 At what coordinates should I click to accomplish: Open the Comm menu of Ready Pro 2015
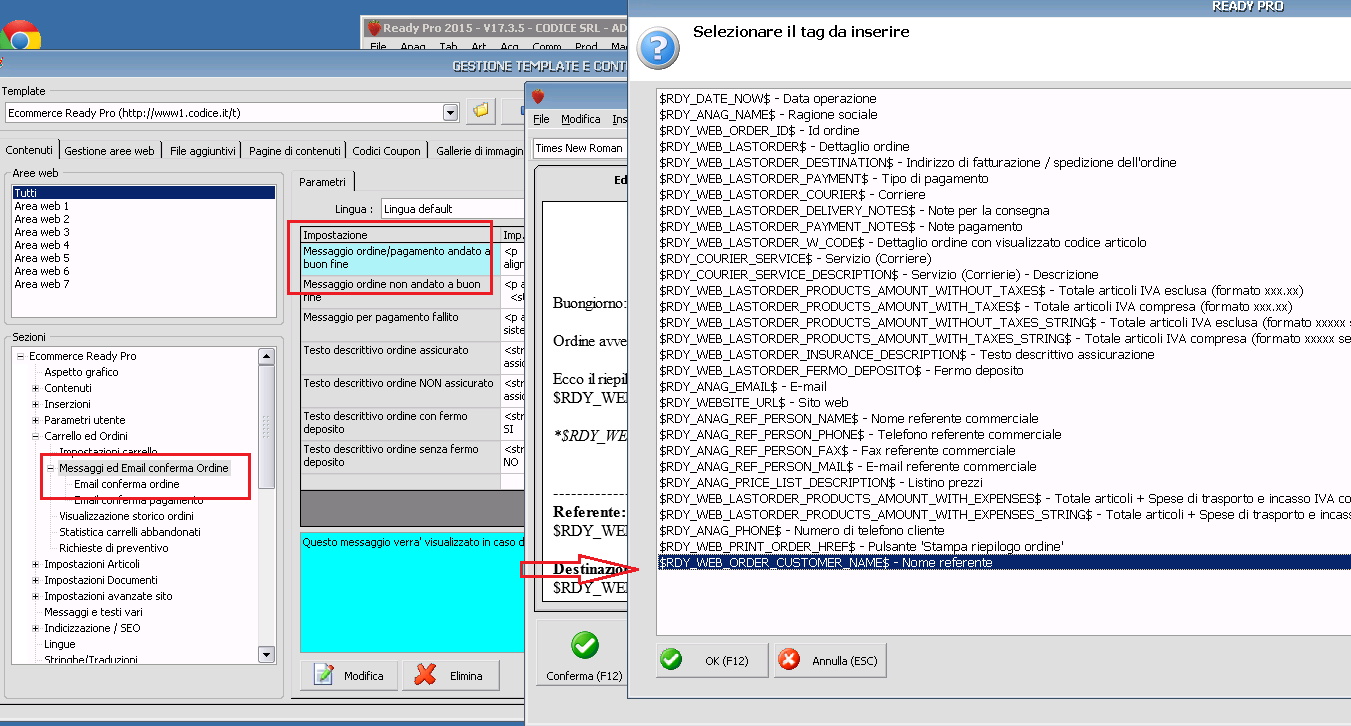pyautogui.click(x=546, y=47)
